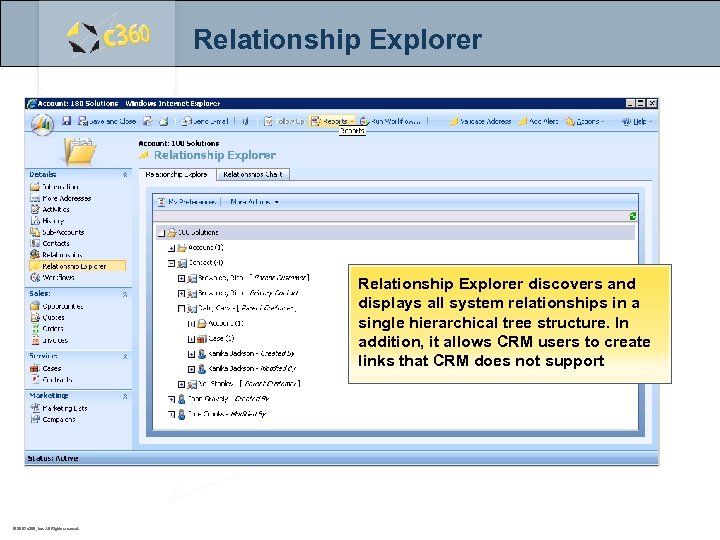Open Information in the Details section
The height and width of the screenshot is (540, 720).
[55, 186]
